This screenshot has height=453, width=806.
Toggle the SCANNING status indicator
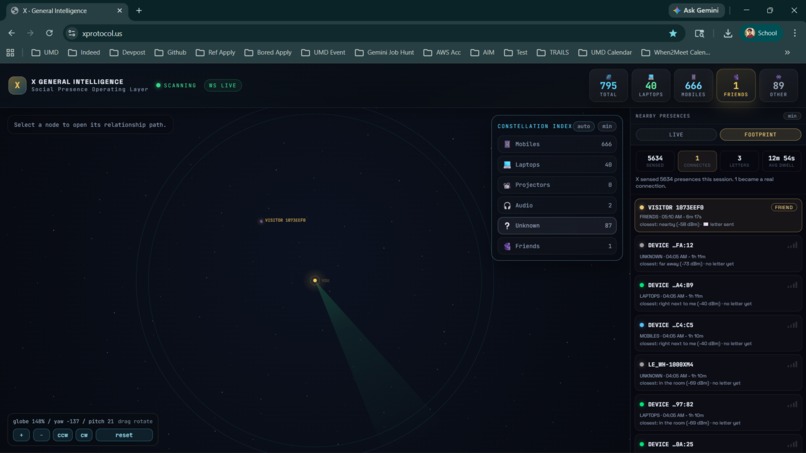coord(176,85)
